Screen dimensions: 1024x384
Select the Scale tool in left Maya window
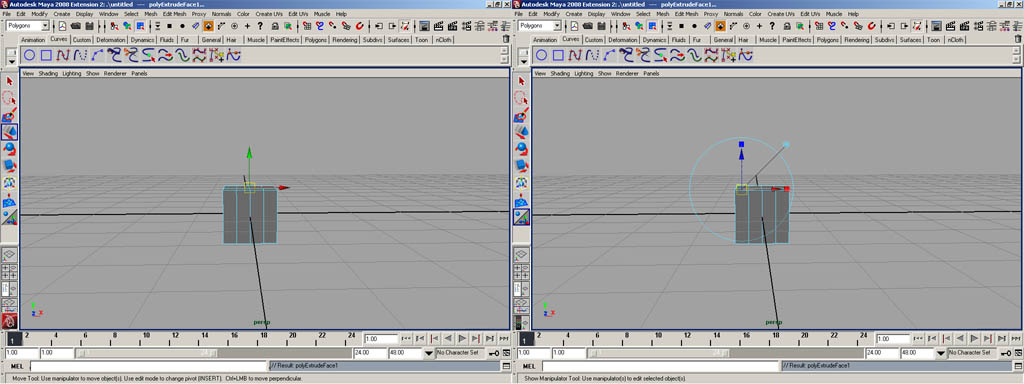(x=9, y=166)
